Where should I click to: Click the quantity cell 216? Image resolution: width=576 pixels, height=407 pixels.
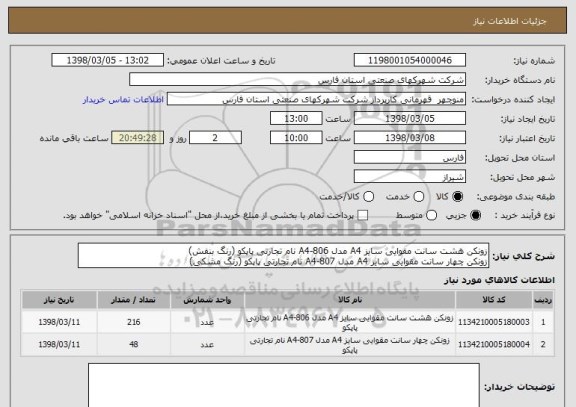(x=133, y=322)
